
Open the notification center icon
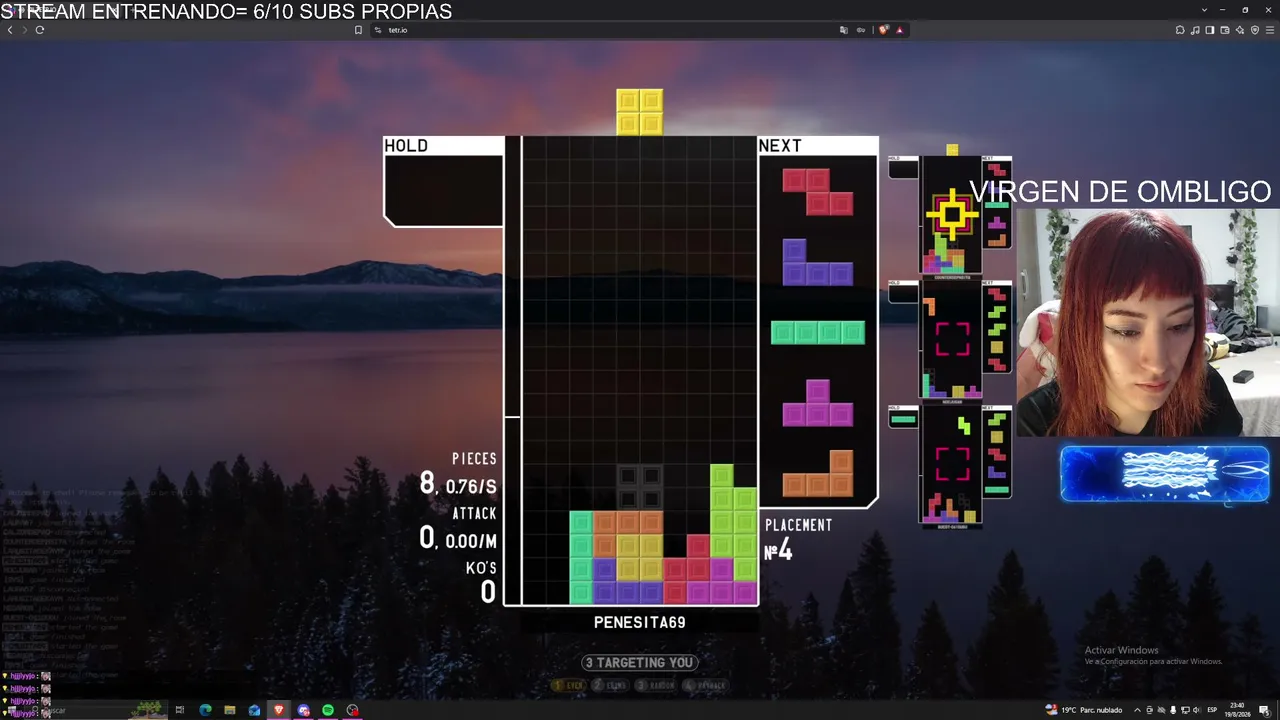(1265, 710)
